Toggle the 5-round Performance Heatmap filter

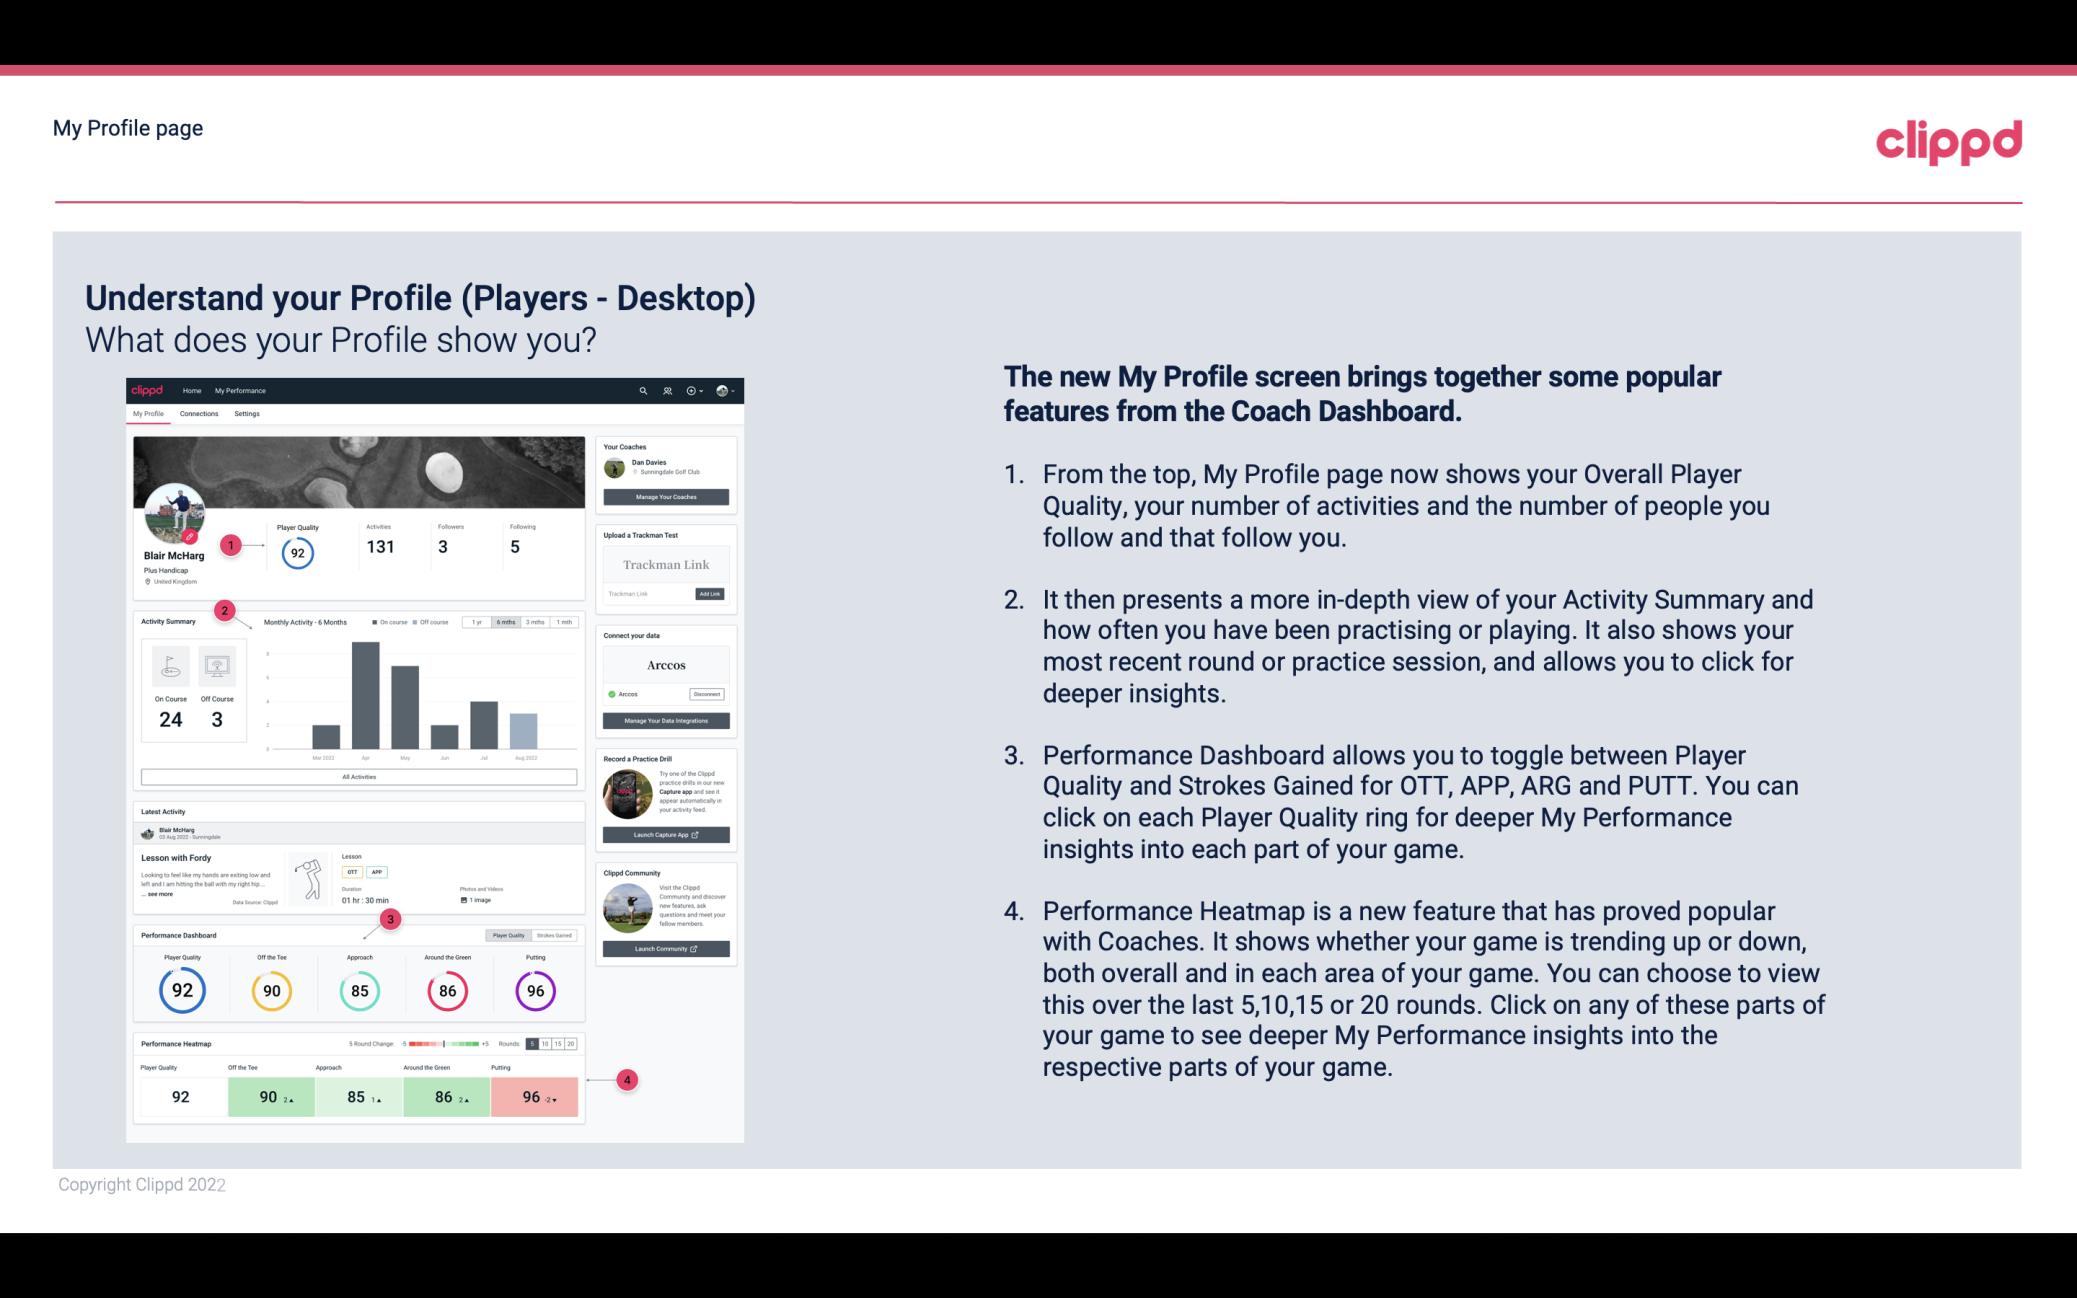[x=535, y=1044]
